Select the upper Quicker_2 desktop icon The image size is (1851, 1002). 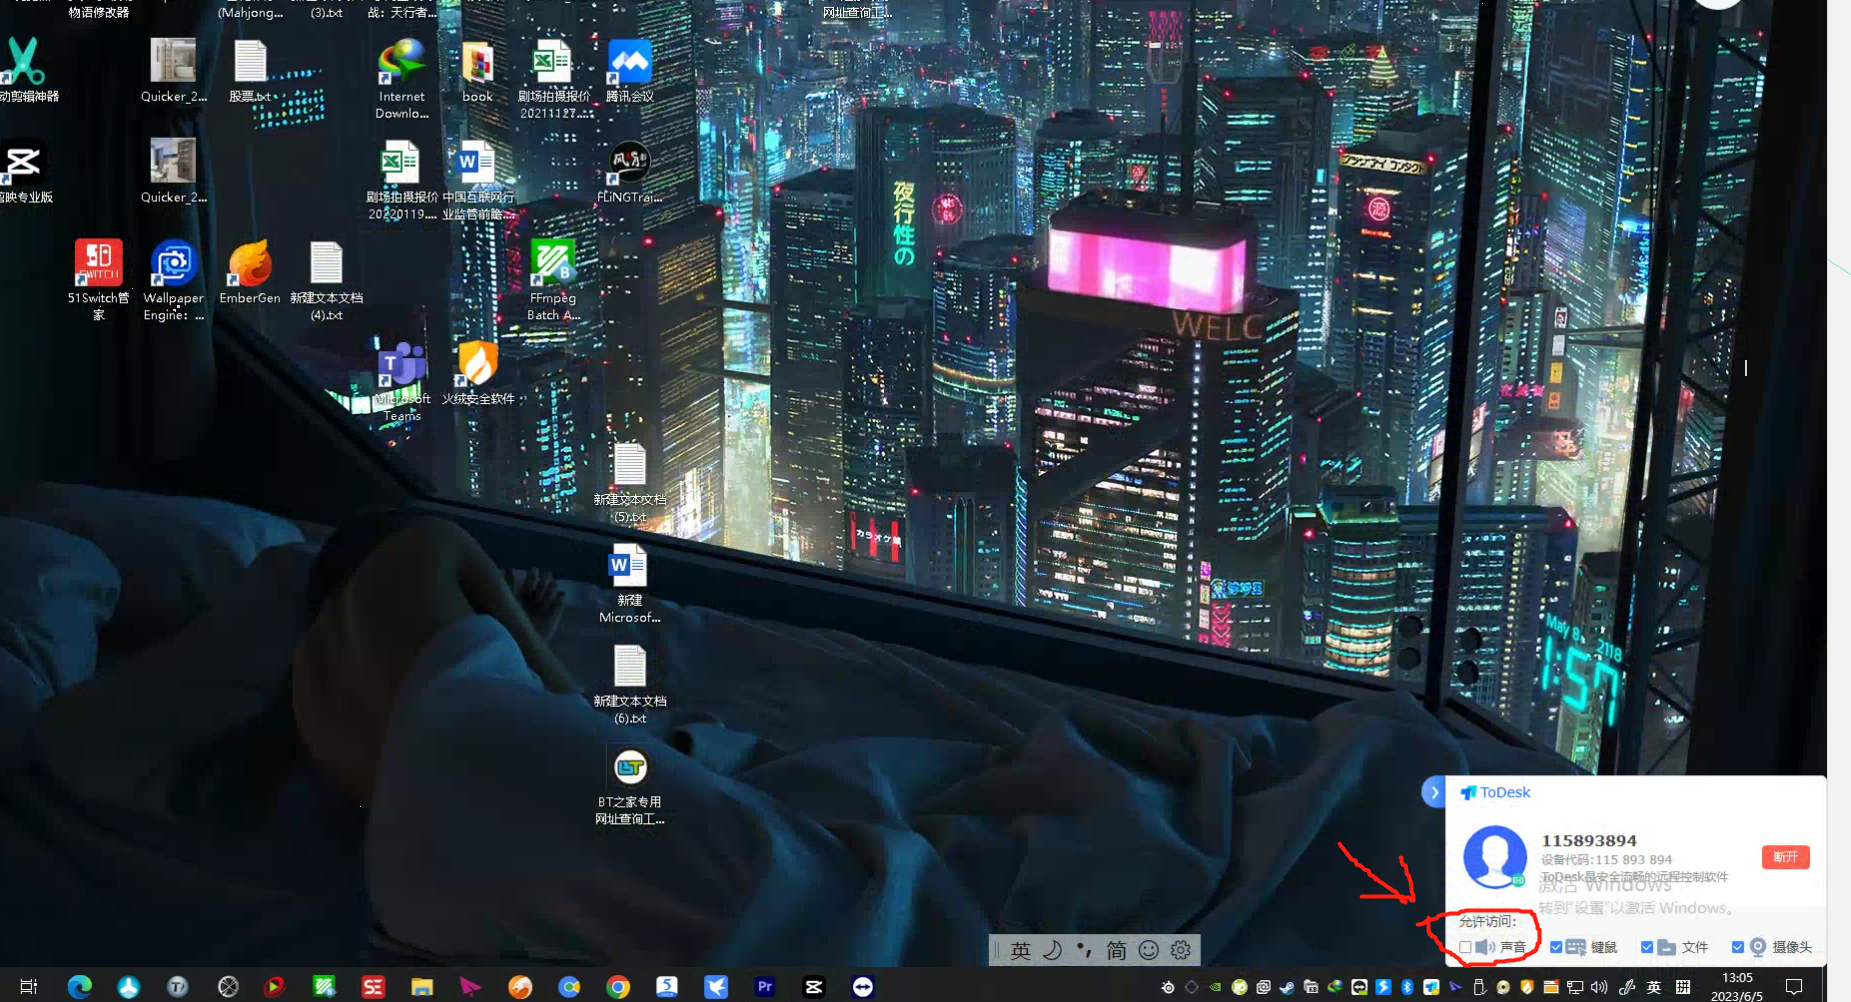[x=173, y=70]
